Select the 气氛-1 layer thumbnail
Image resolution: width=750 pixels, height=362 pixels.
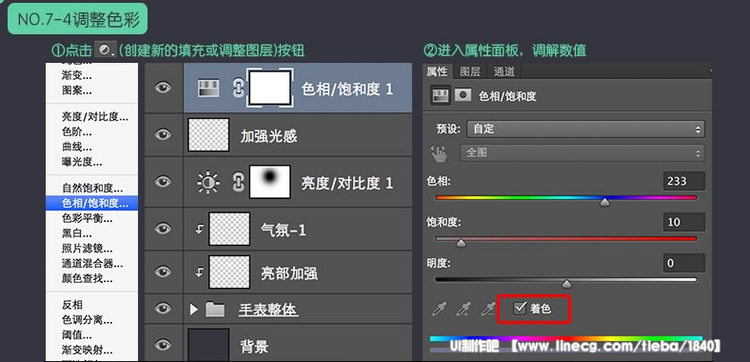pos(230,229)
